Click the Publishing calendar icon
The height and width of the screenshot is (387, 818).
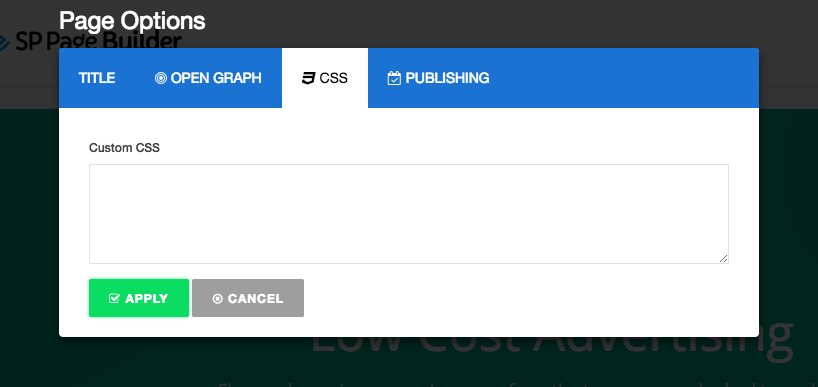394,78
